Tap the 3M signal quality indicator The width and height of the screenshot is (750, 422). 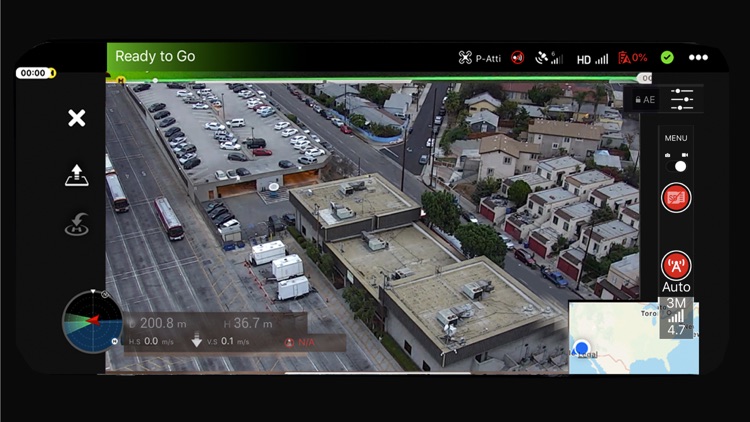point(676,317)
